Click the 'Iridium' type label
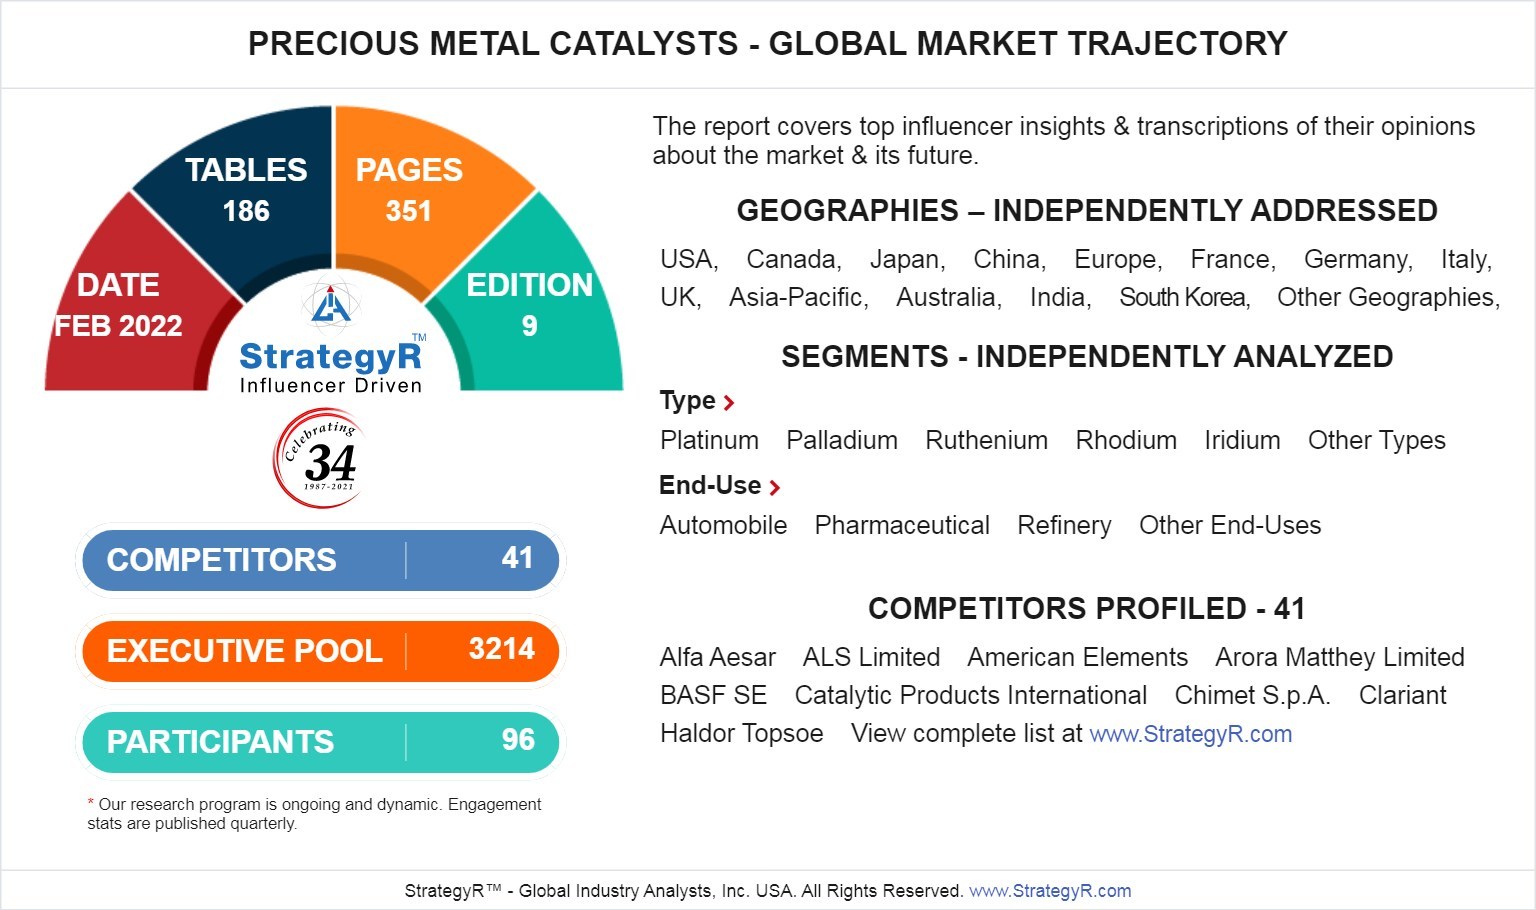 [x=1242, y=441]
